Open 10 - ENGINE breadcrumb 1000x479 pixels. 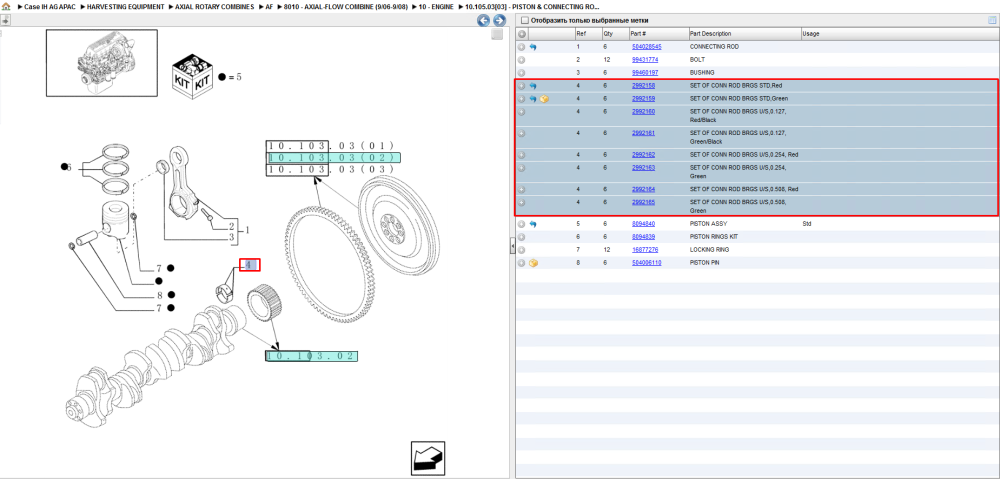pyautogui.click(x=436, y=6)
